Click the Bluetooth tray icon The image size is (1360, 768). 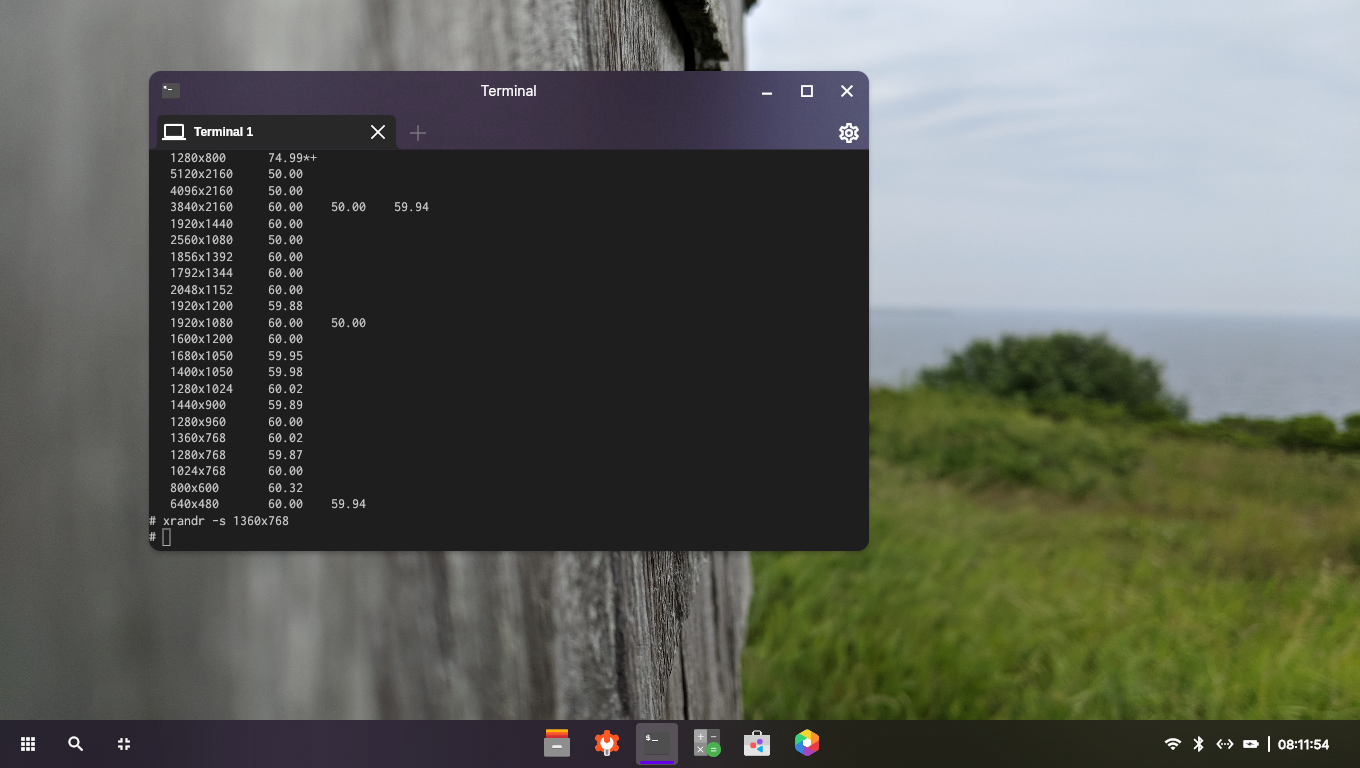tap(1199, 744)
